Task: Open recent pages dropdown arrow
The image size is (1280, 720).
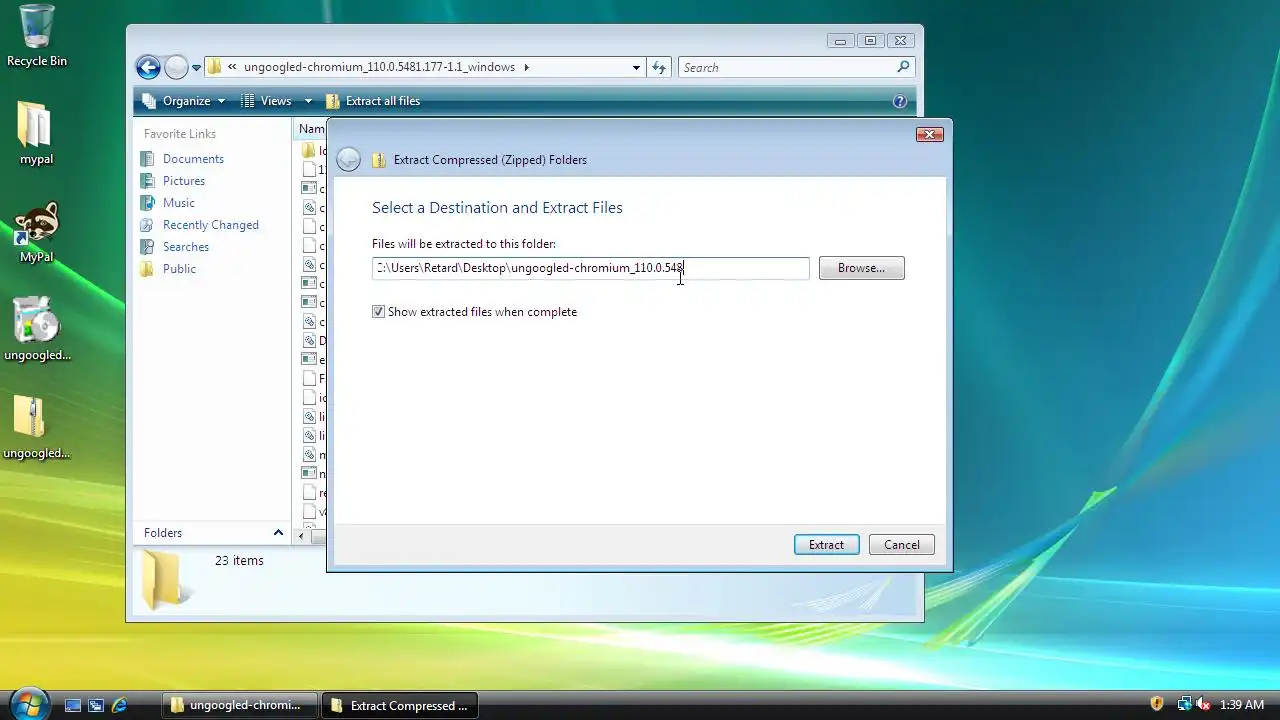Action: pyautogui.click(x=195, y=68)
